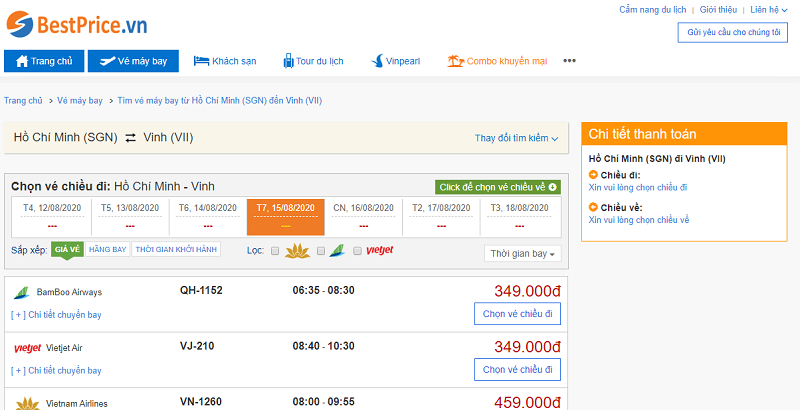
Task: Select date CN, 16/08/2020
Action: coord(363,217)
